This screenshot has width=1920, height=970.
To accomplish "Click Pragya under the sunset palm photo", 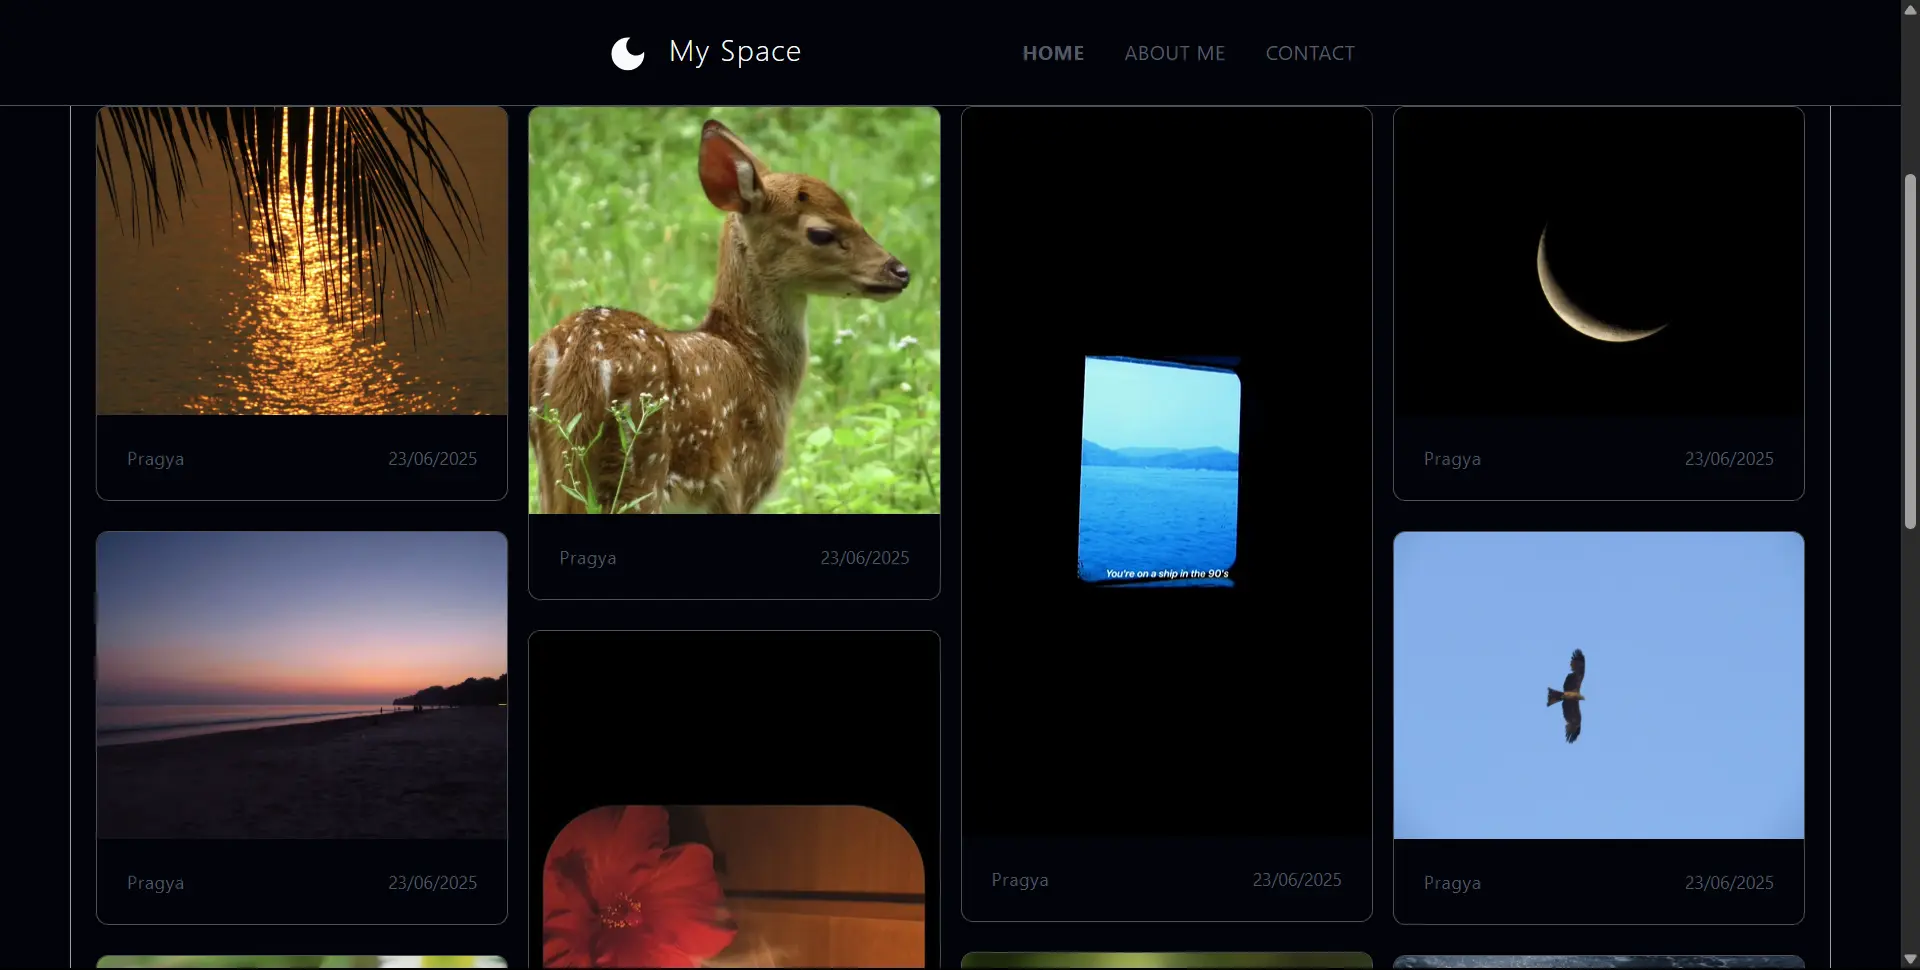I will point(155,459).
